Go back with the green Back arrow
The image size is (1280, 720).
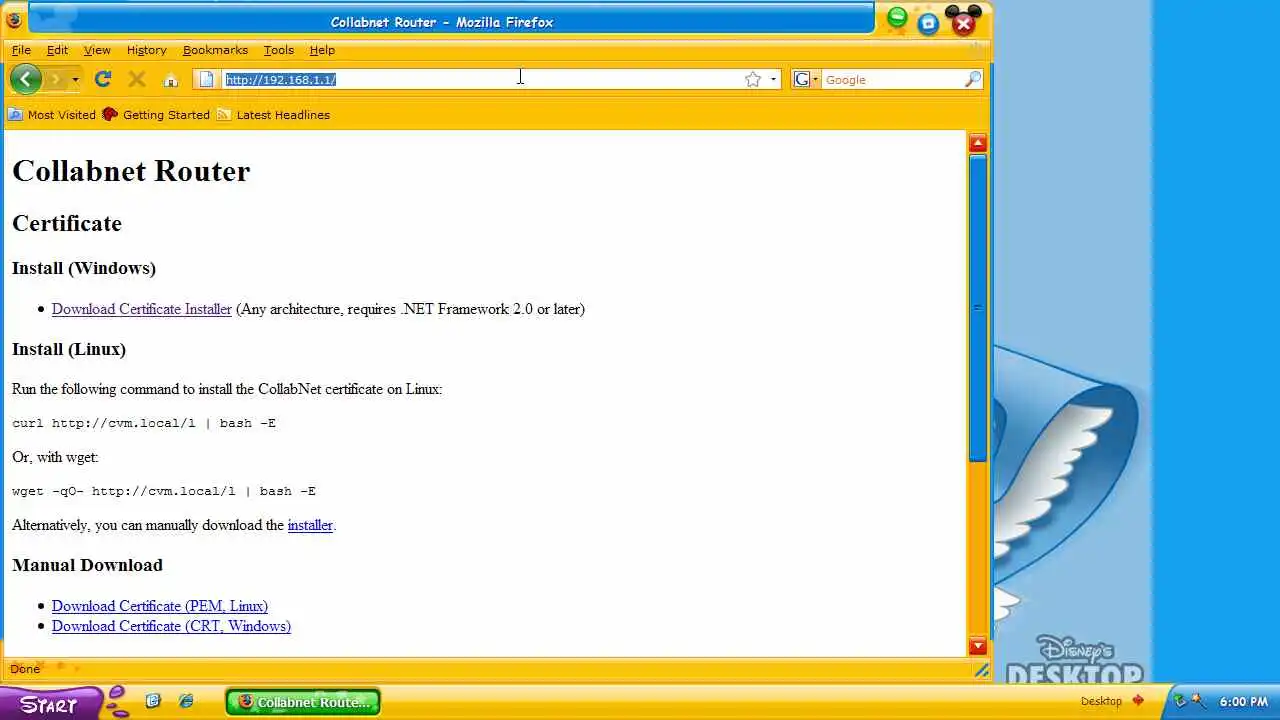coord(26,79)
